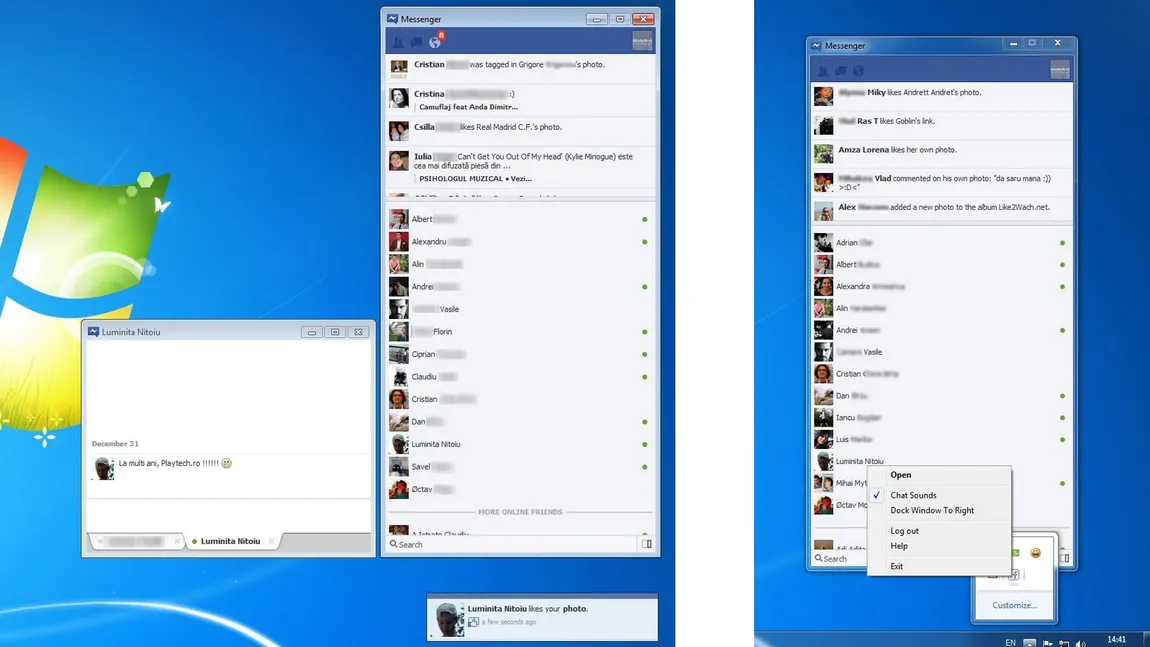Image resolution: width=1150 pixels, height=647 pixels.
Task: Click Facebook icon in tray popup
Action: [1014, 575]
